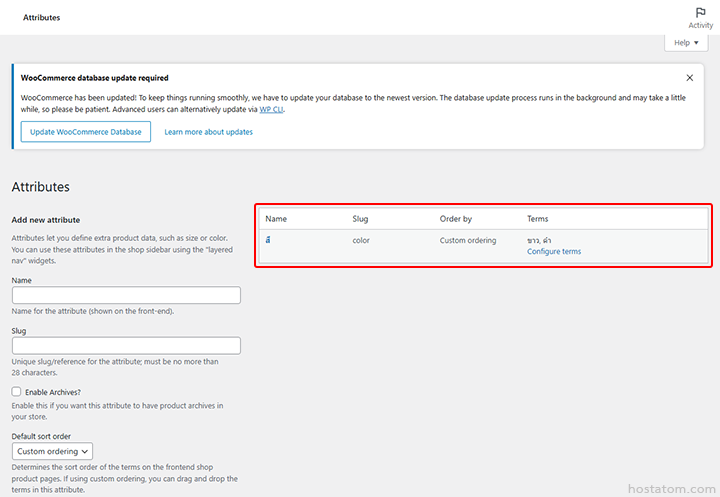This screenshot has height=497, width=720.
Task: Select the Name column header
Action: (x=276, y=219)
